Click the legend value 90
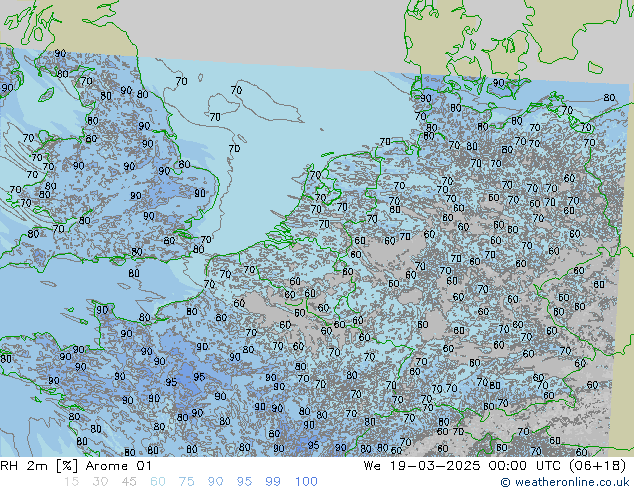Screen dimensions: 634x490 coord(215,482)
